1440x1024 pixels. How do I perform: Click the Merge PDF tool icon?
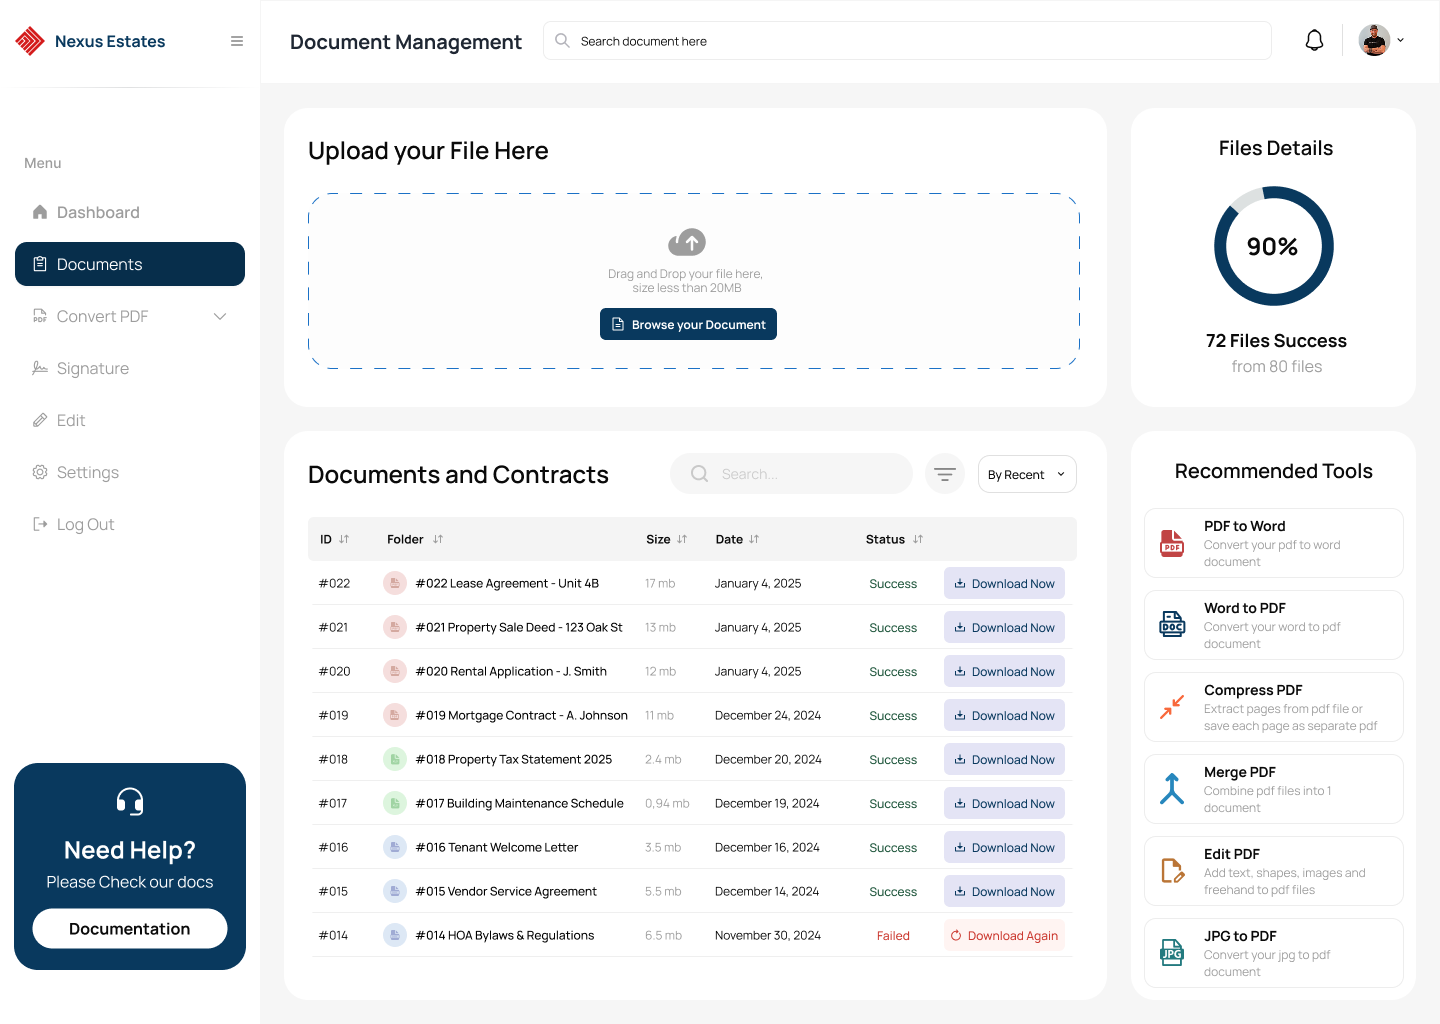1172,789
